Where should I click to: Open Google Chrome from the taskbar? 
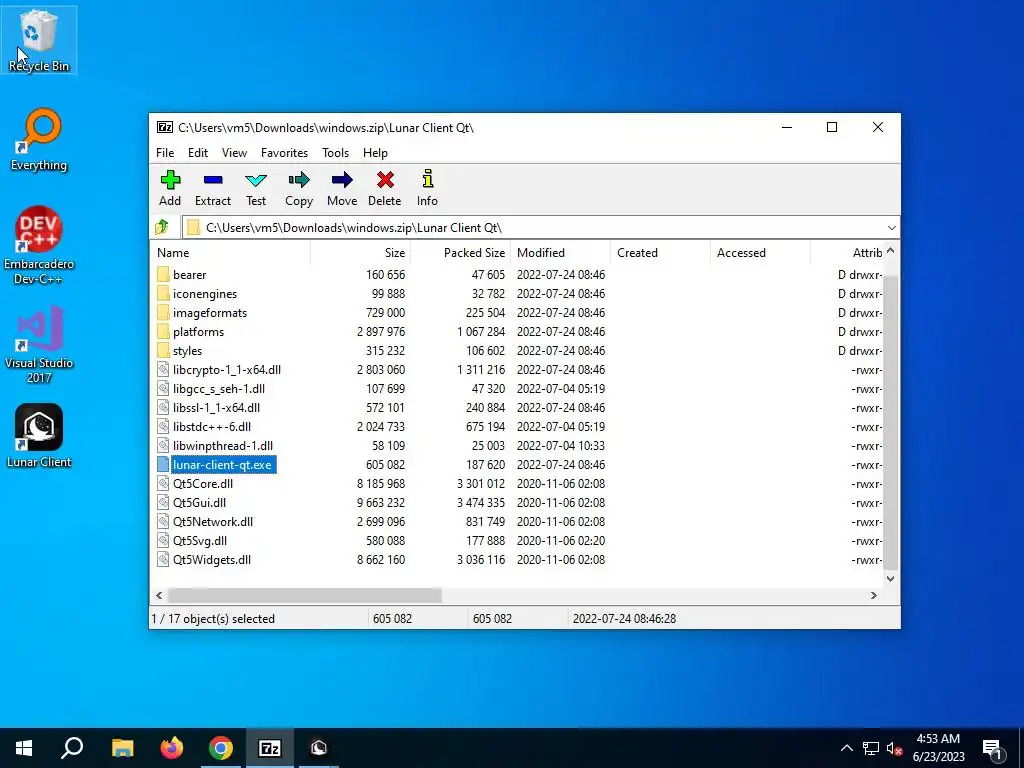(221, 748)
